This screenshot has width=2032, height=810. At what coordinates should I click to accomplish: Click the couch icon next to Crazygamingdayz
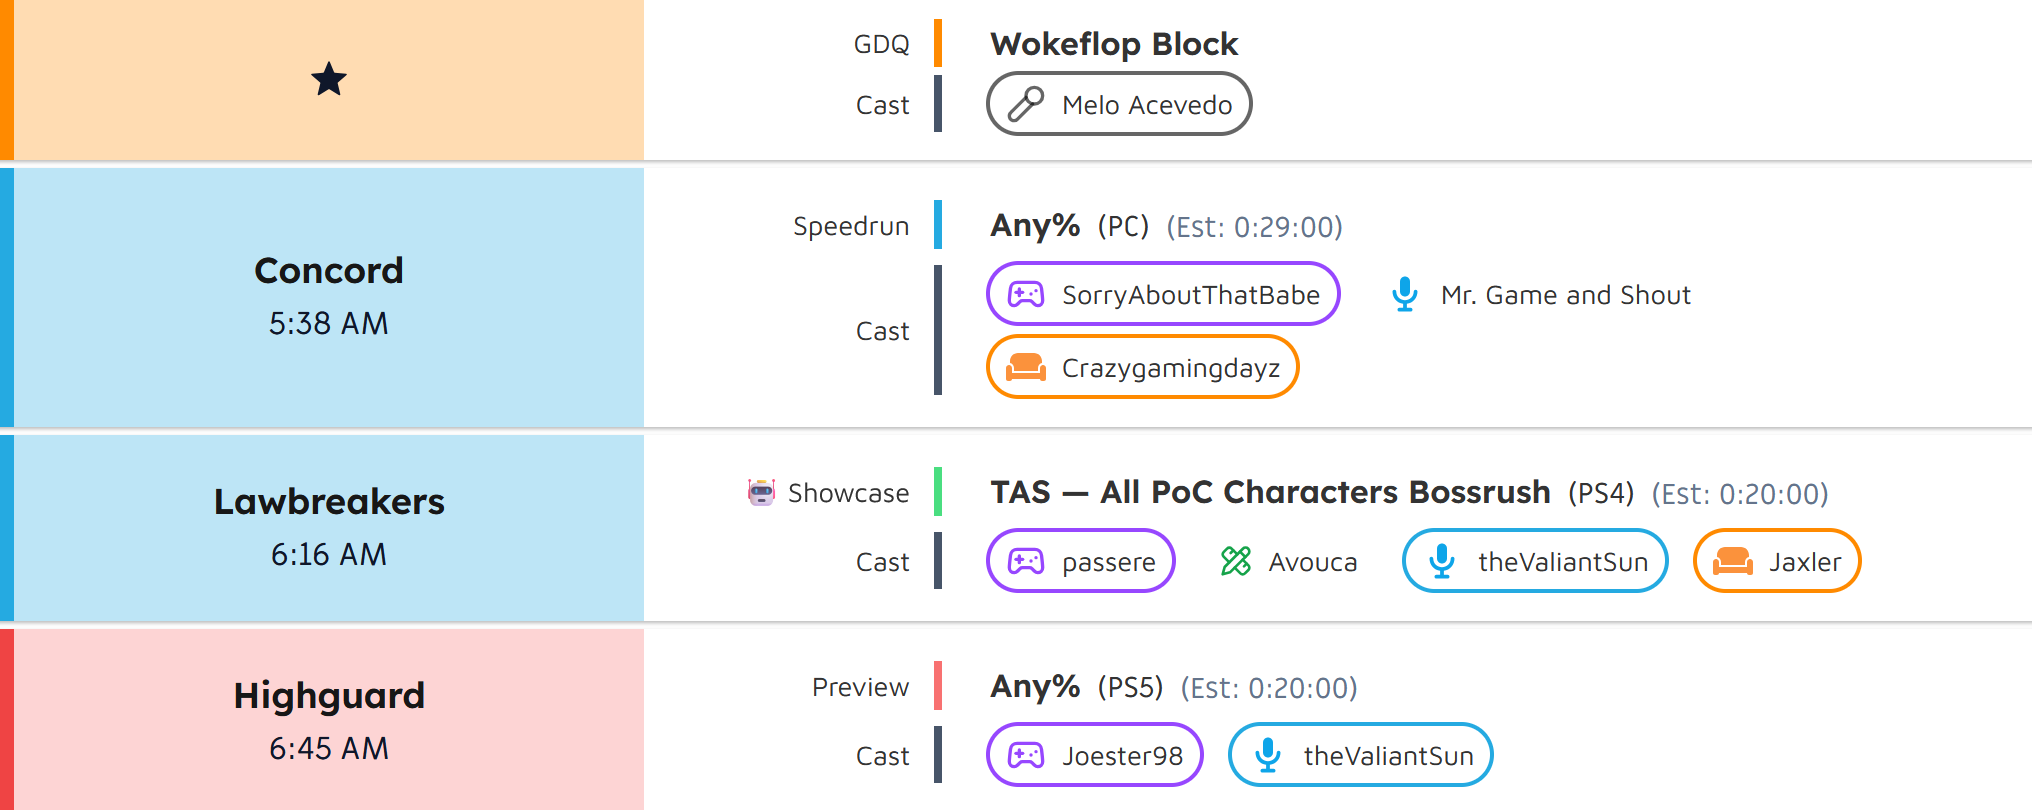coord(1026,367)
